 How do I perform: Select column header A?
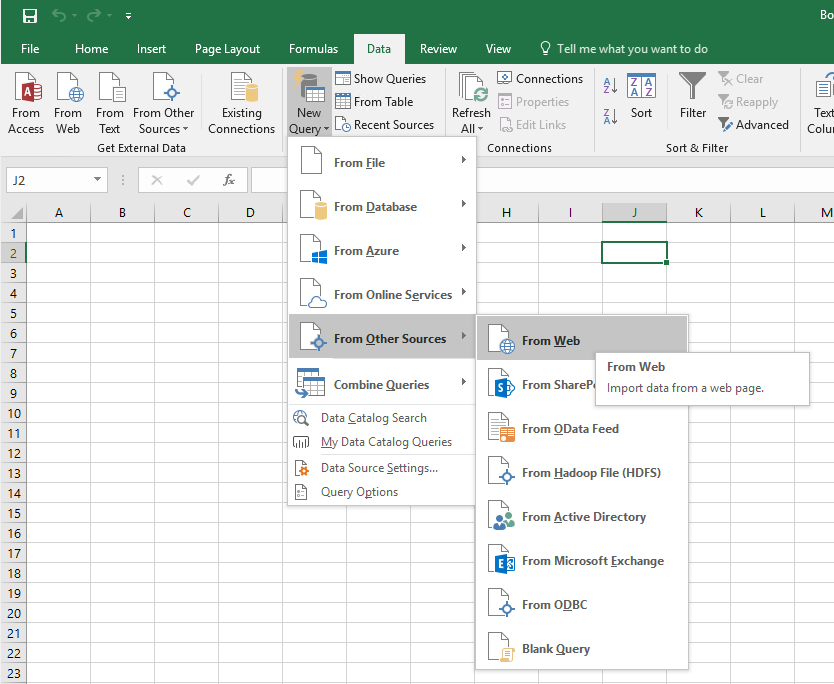(59, 213)
